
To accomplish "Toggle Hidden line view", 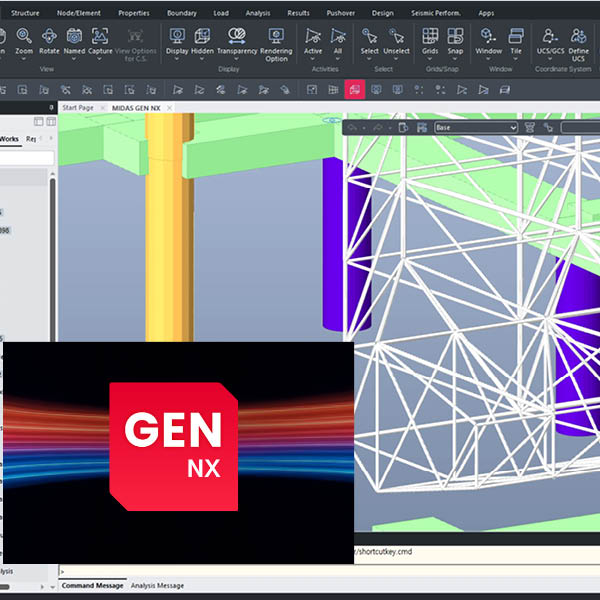I will [x=202, y=36].
